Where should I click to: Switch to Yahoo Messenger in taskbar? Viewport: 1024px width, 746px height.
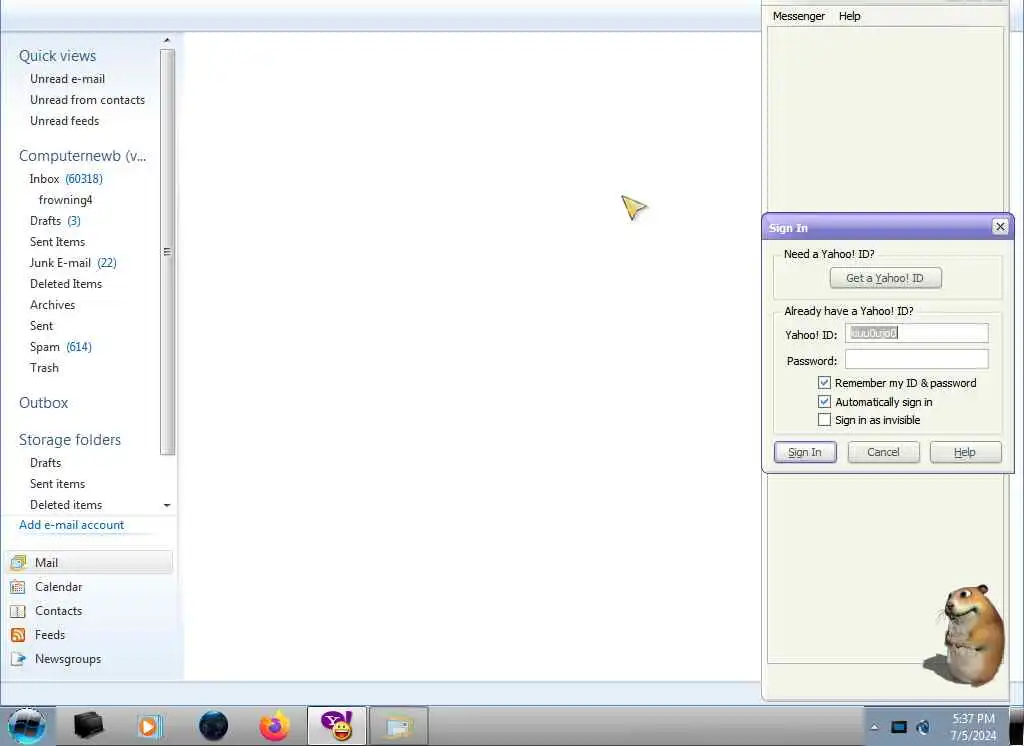(336, 725)
